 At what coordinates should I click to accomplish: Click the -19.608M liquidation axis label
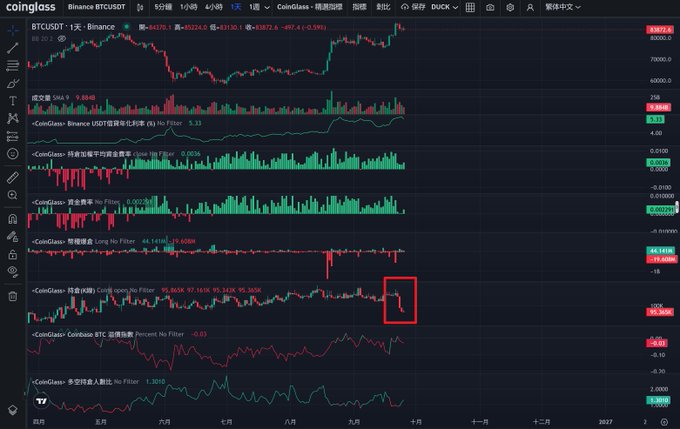point(662,259)
